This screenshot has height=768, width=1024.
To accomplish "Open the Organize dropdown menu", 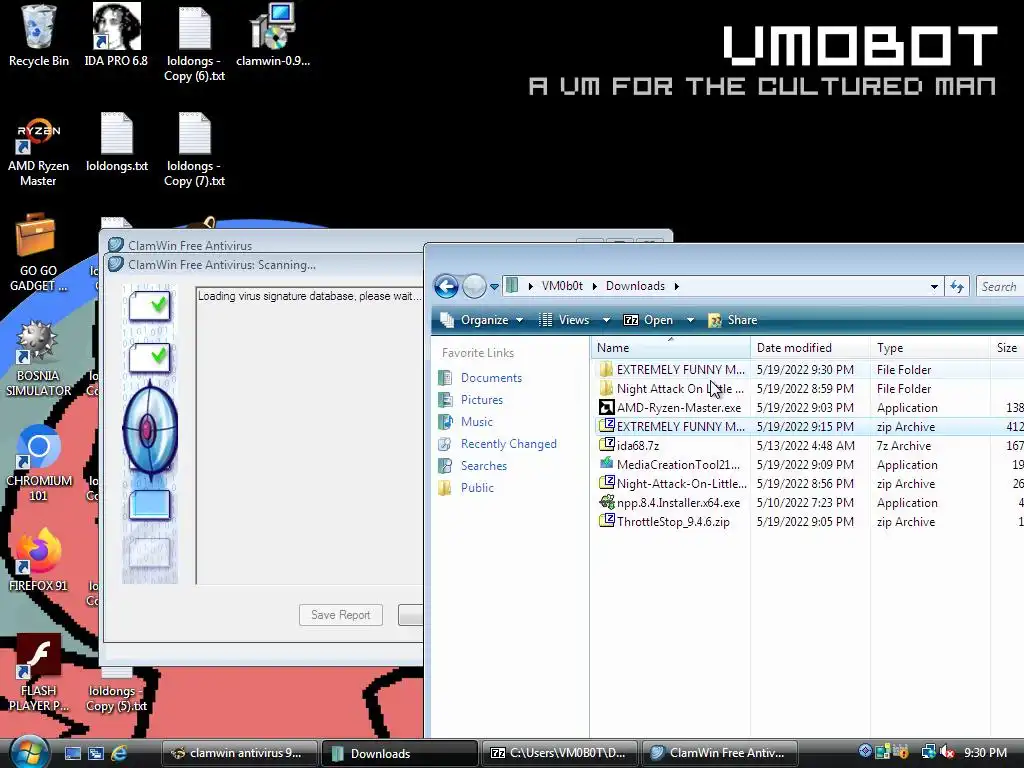I will point(482,320).
